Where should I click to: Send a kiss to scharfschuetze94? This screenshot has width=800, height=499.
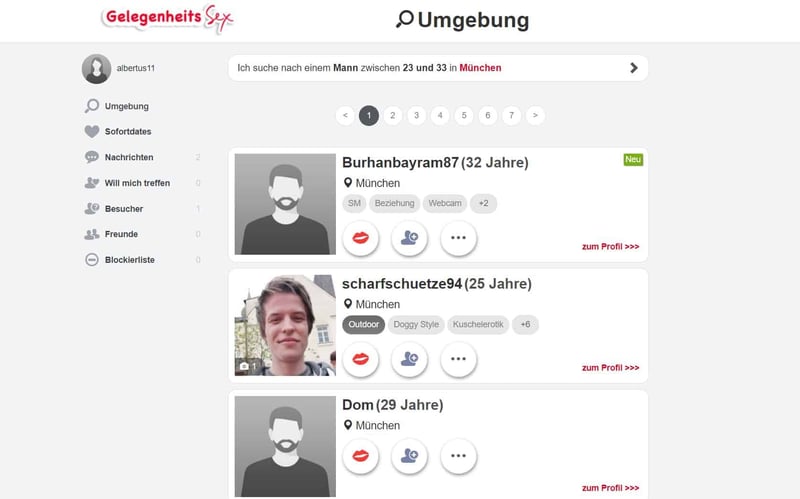(361, 359)
